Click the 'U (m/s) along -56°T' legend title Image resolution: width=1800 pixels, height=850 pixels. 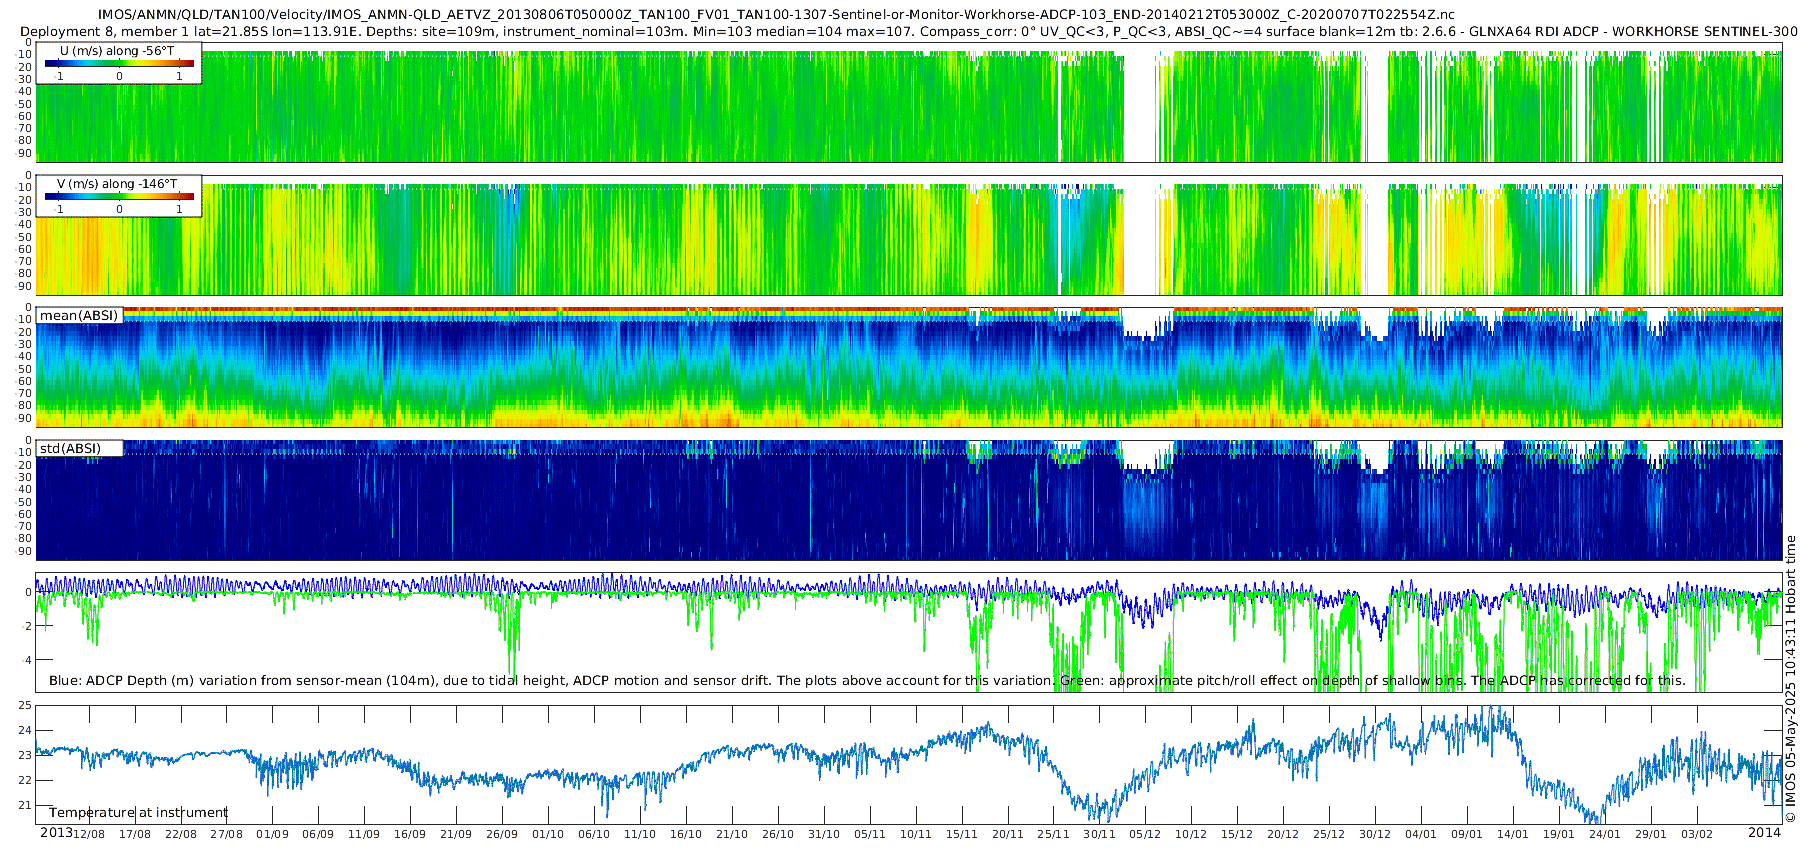point(117,51)
